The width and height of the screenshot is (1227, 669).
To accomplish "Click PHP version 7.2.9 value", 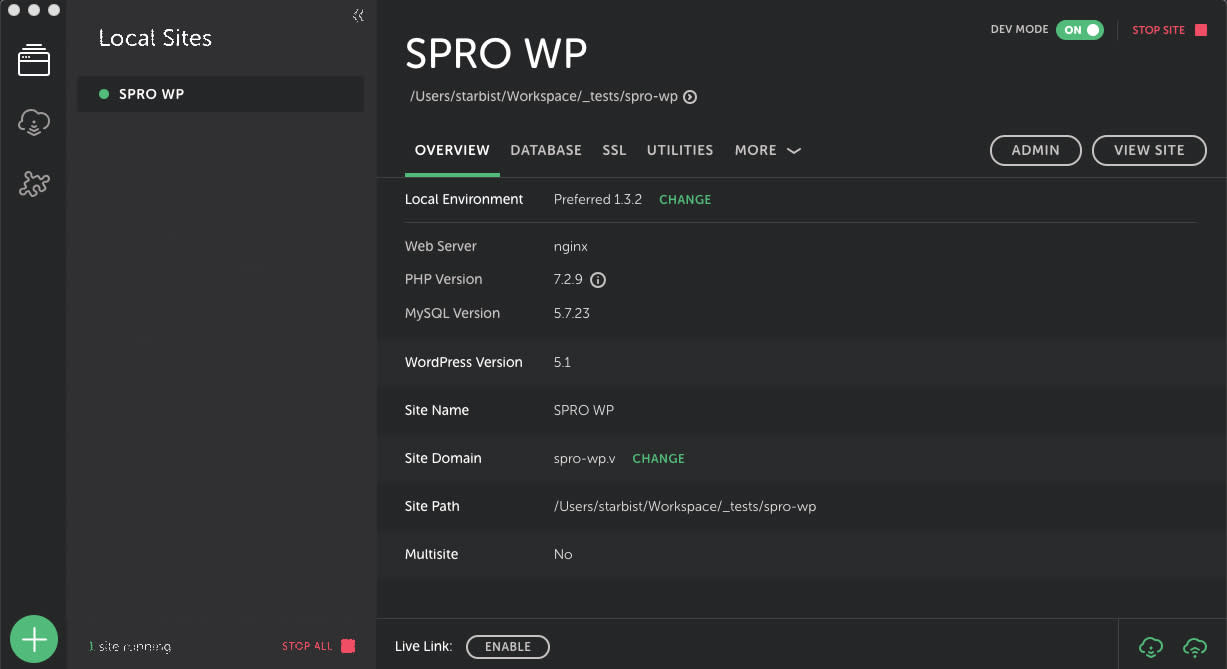I will (568, 280).
